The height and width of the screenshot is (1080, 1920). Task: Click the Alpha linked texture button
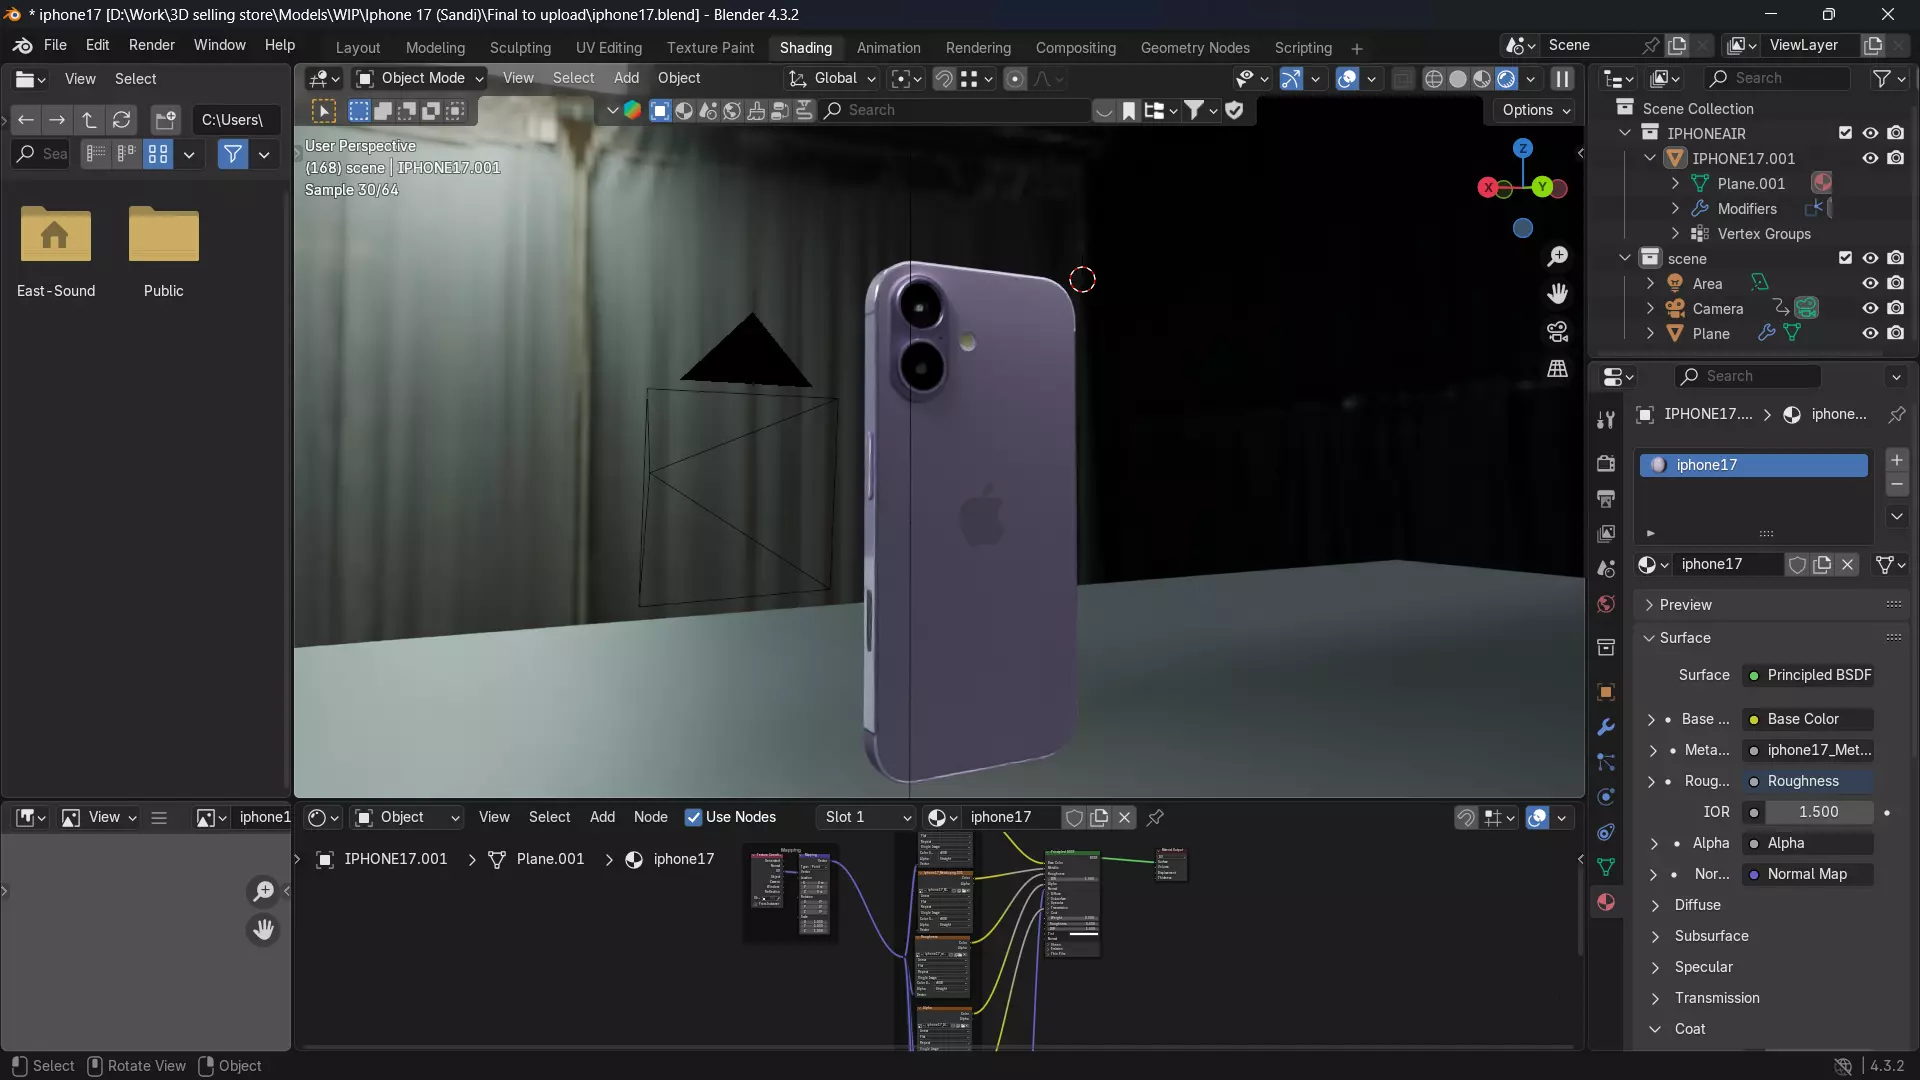(x=1808, y=843)
